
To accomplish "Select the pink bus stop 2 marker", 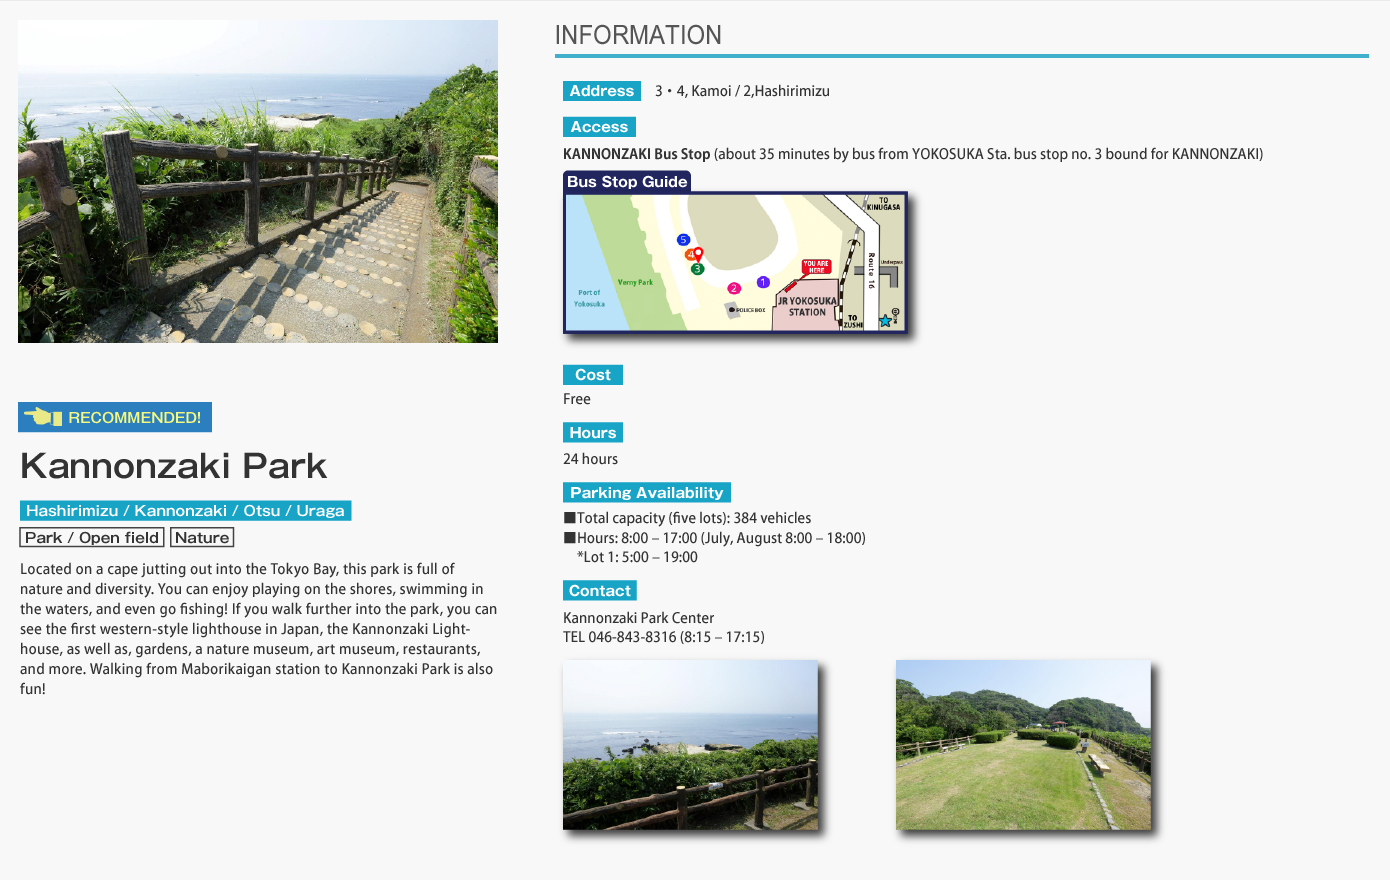I will tap(734, 288).
